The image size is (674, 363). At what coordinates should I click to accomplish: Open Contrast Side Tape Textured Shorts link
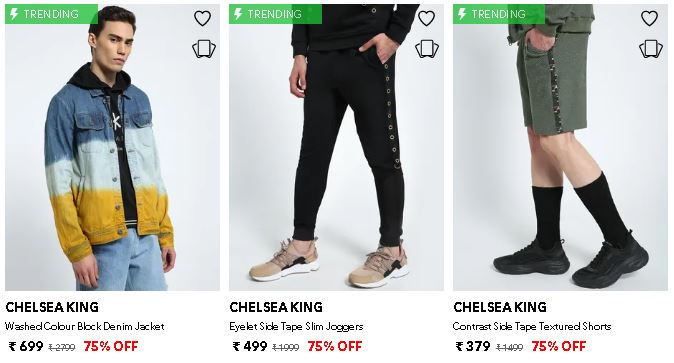pos(532,326)
